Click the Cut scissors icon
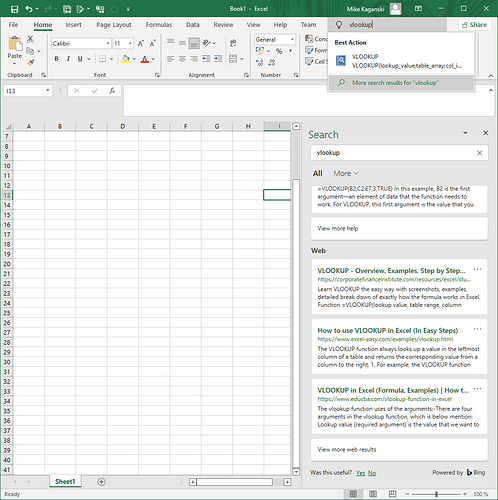Image resolution: width=498 pixels, height=500 pixels. (30, 39)
